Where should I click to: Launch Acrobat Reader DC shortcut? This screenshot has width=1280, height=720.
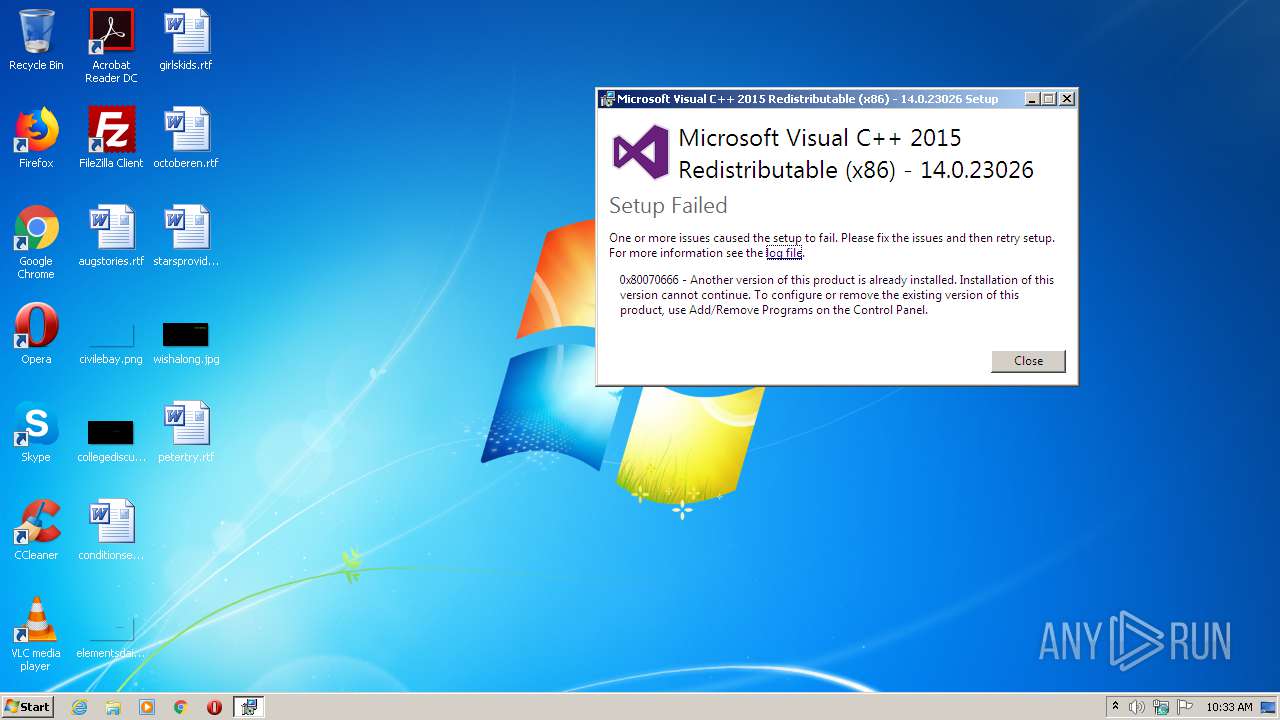coord(111,46)
